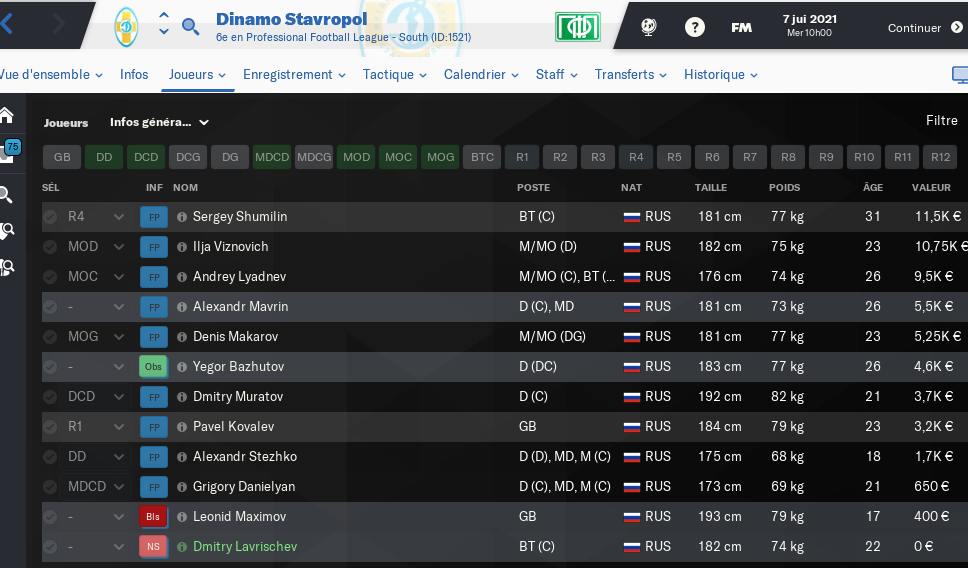
Task: Select the BTC position button
Action: [482, 157]
